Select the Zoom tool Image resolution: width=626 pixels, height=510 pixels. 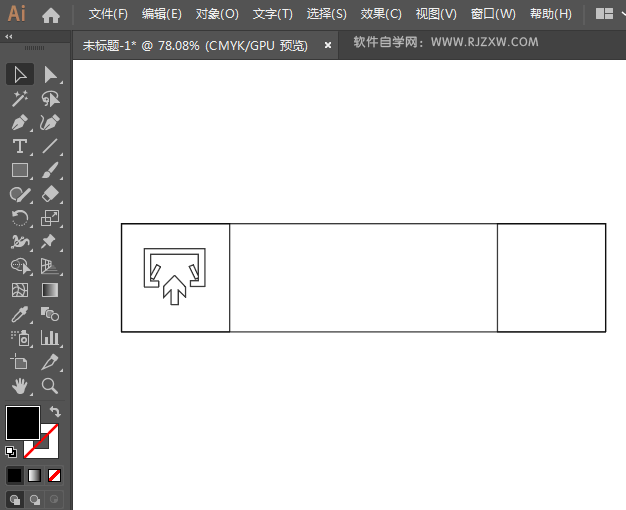tap(51, 386)
